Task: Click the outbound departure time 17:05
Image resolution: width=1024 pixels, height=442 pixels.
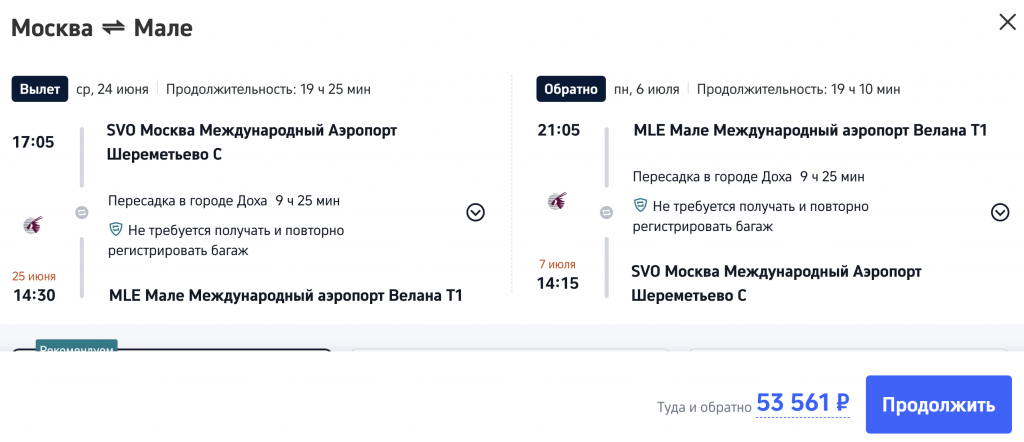Action: (x=33, y=142)
